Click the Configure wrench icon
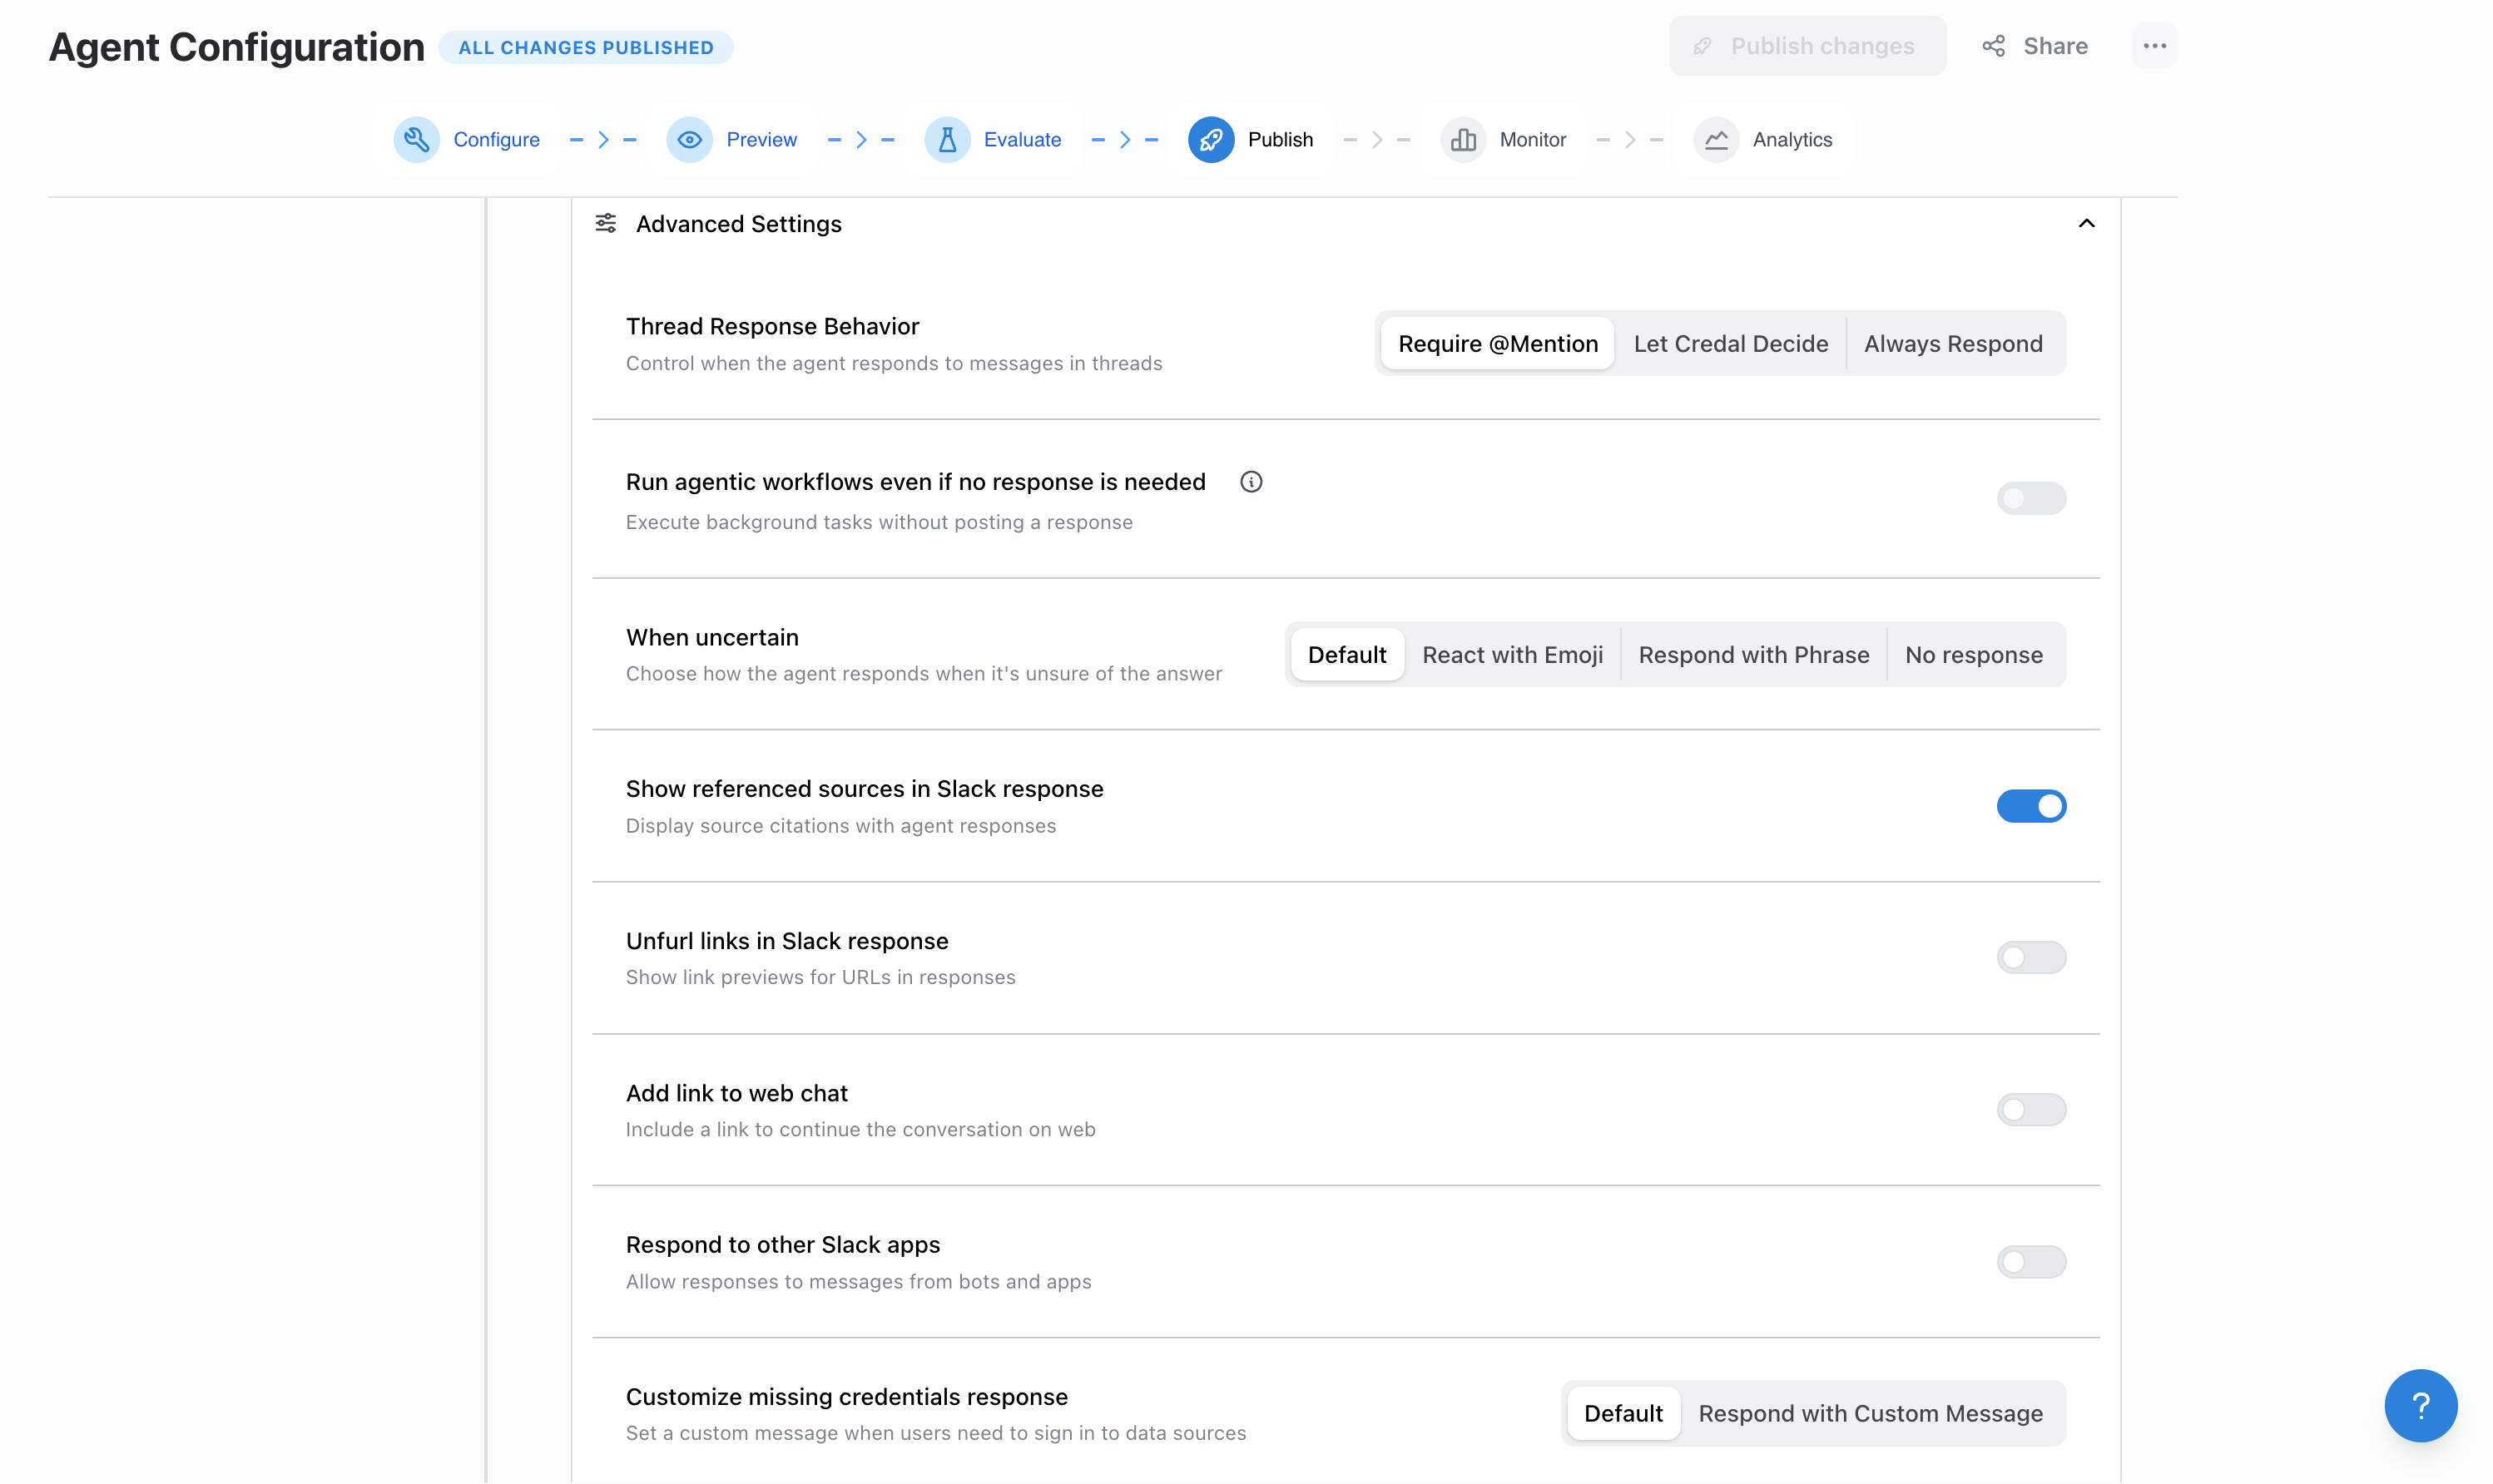The image size is (2493, 1484). (x=416, y=140)
